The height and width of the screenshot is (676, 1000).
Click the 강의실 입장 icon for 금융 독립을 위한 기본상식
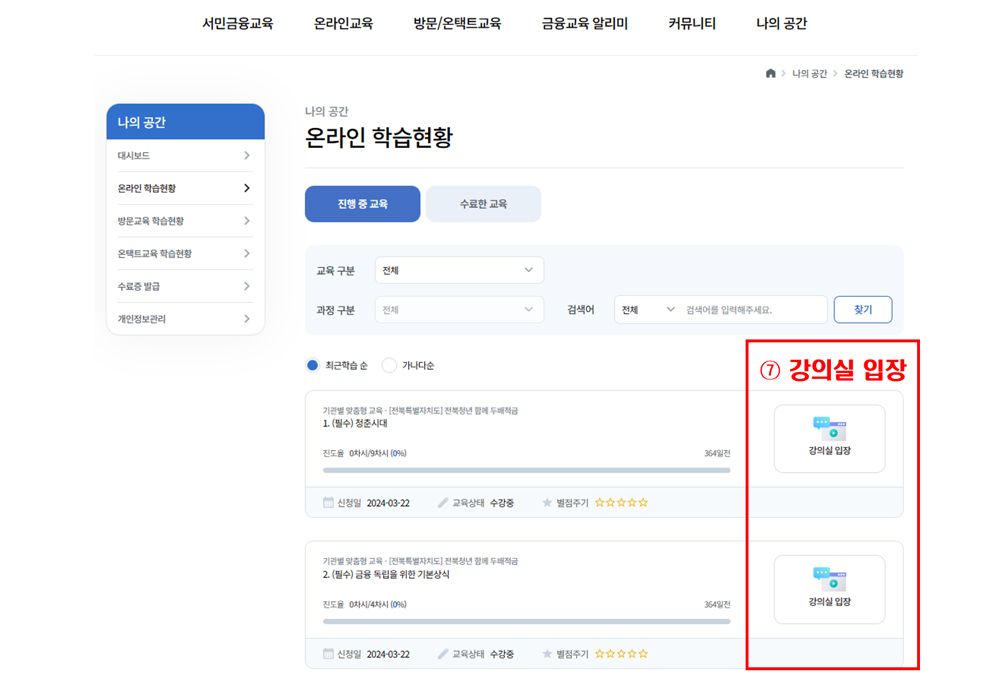829,579
